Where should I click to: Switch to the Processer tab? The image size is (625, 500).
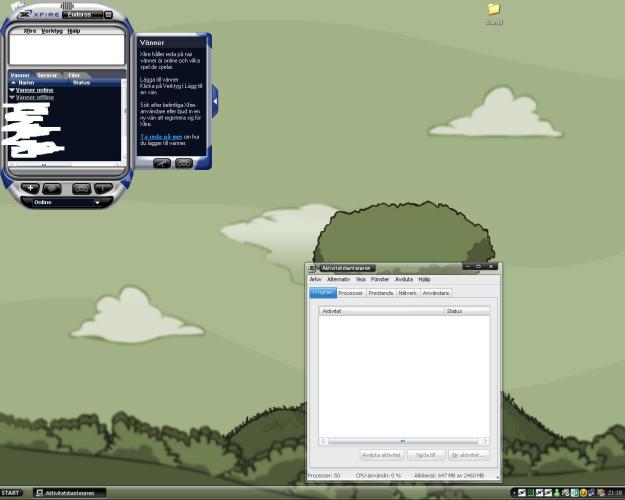(x=350, y=293)
